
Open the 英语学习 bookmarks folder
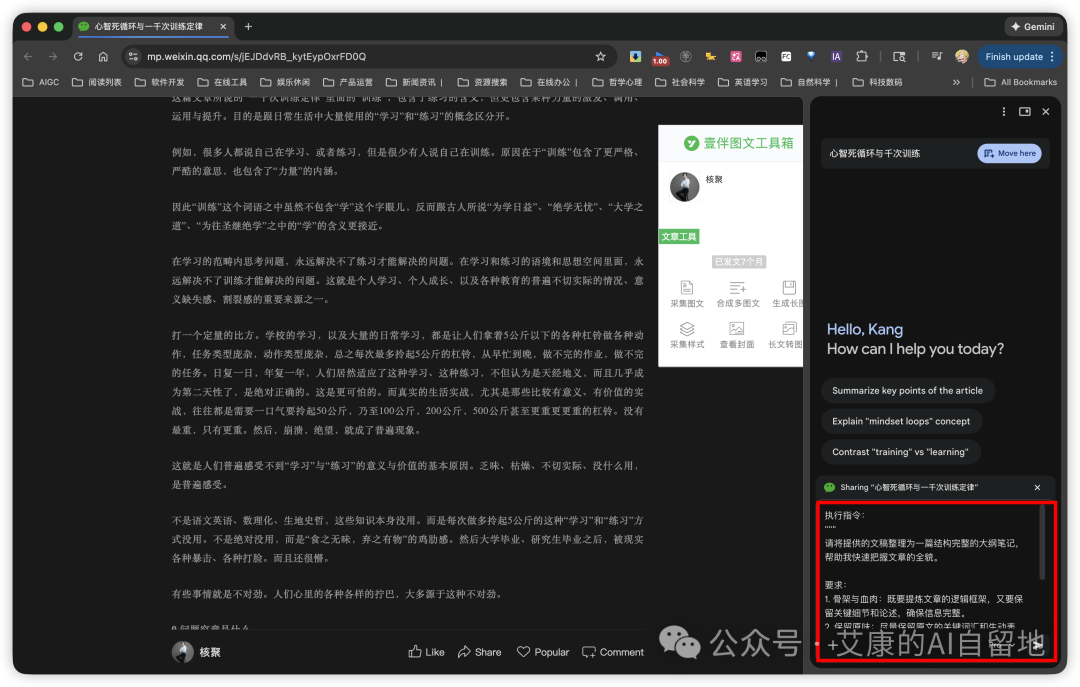point(742,82)
